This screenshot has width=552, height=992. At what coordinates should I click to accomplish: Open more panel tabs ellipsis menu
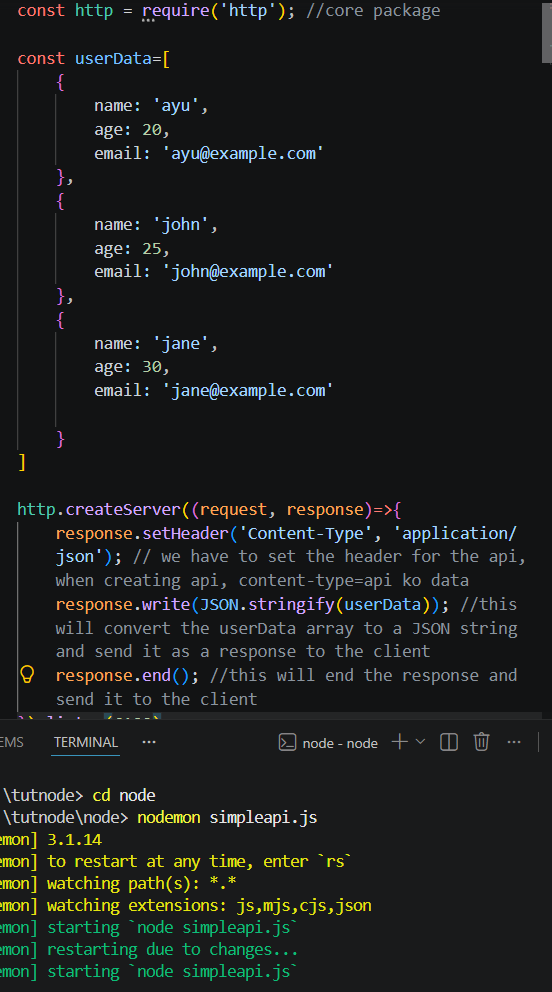point(149,742)
